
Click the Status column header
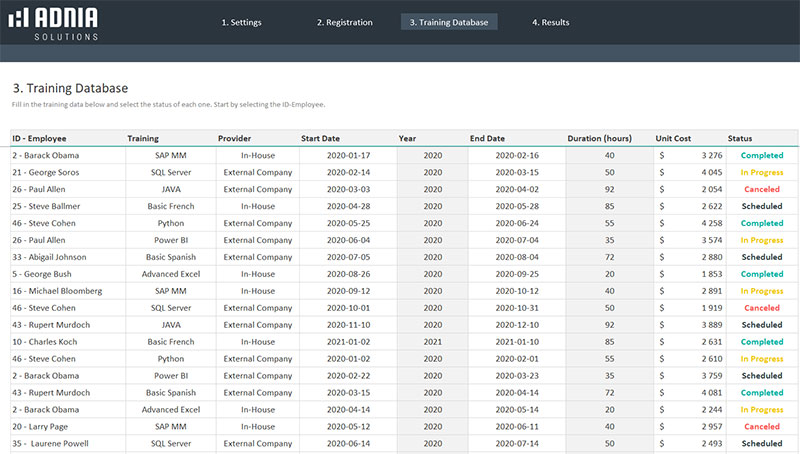click(740, 138)
